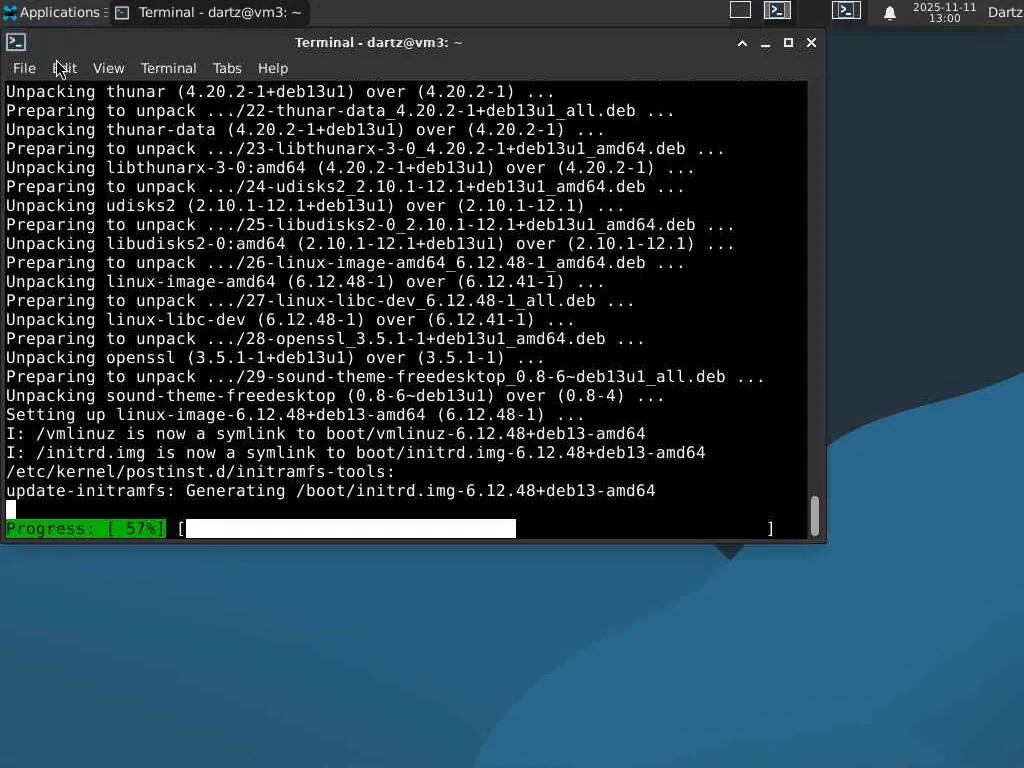Click the 'Unpacking thunar-data' line
Screen dimensions: 1024x768
pyautogui.click(x=305, y=129)
